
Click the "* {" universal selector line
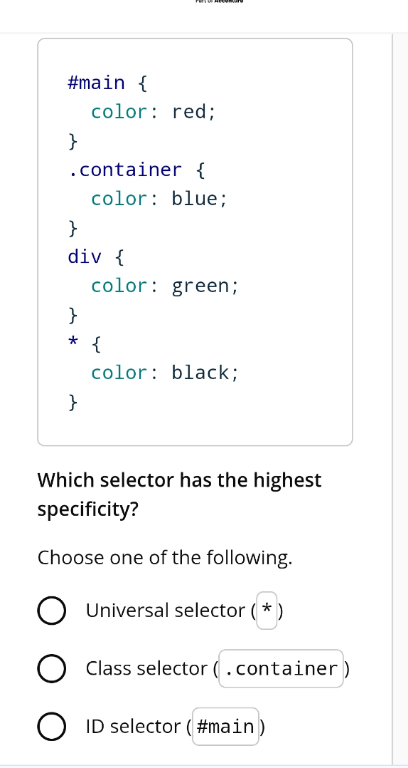(x=84, y=344)
